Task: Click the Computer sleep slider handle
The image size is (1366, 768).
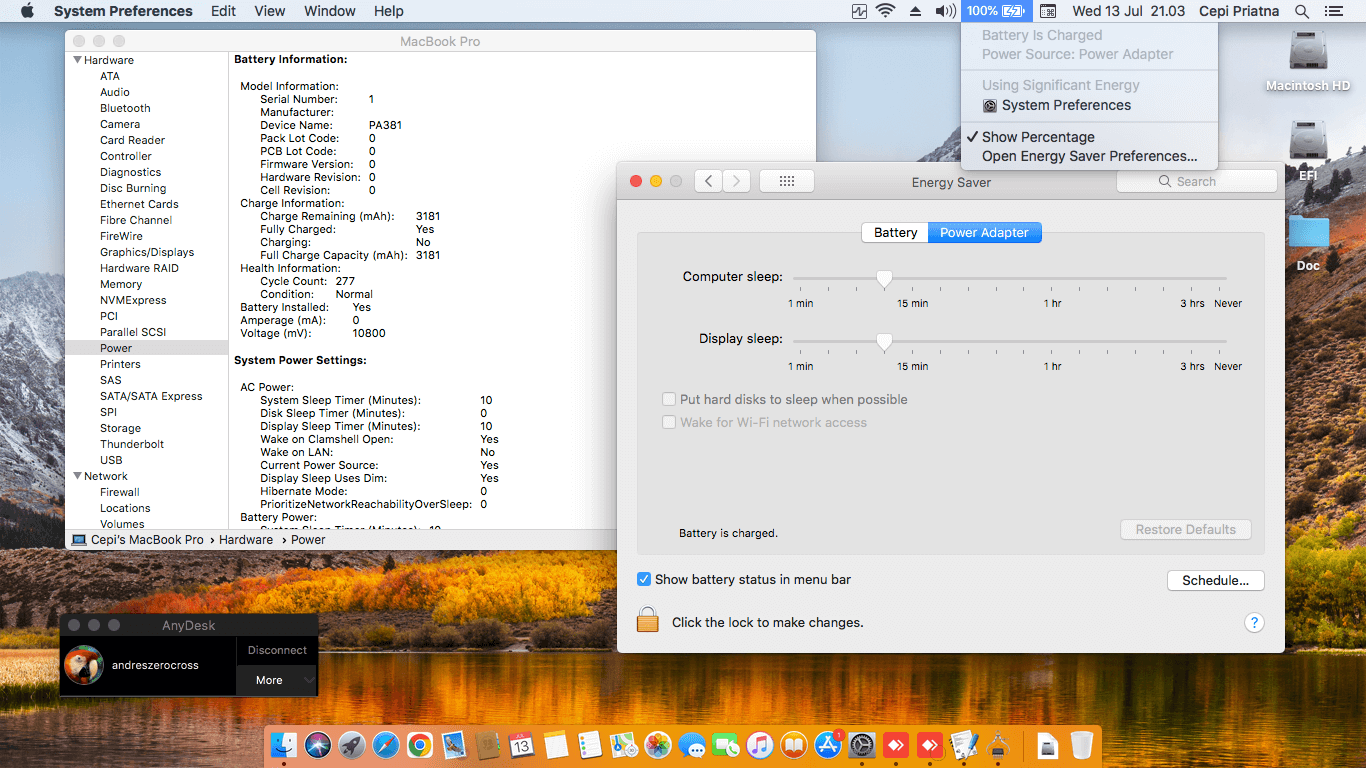Action: click(x=884, y=279)
